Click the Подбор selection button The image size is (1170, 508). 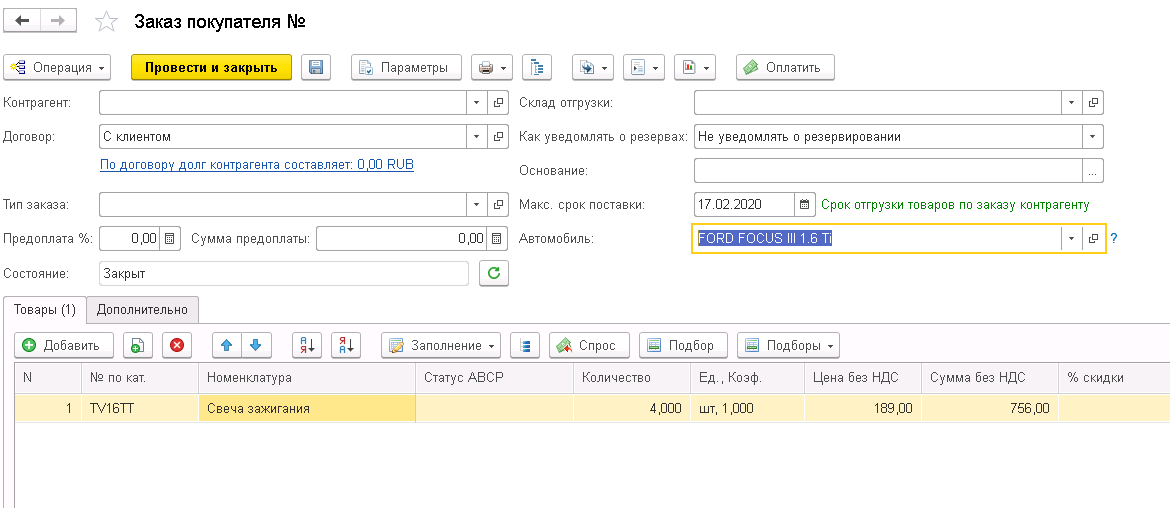coord(683,345)
